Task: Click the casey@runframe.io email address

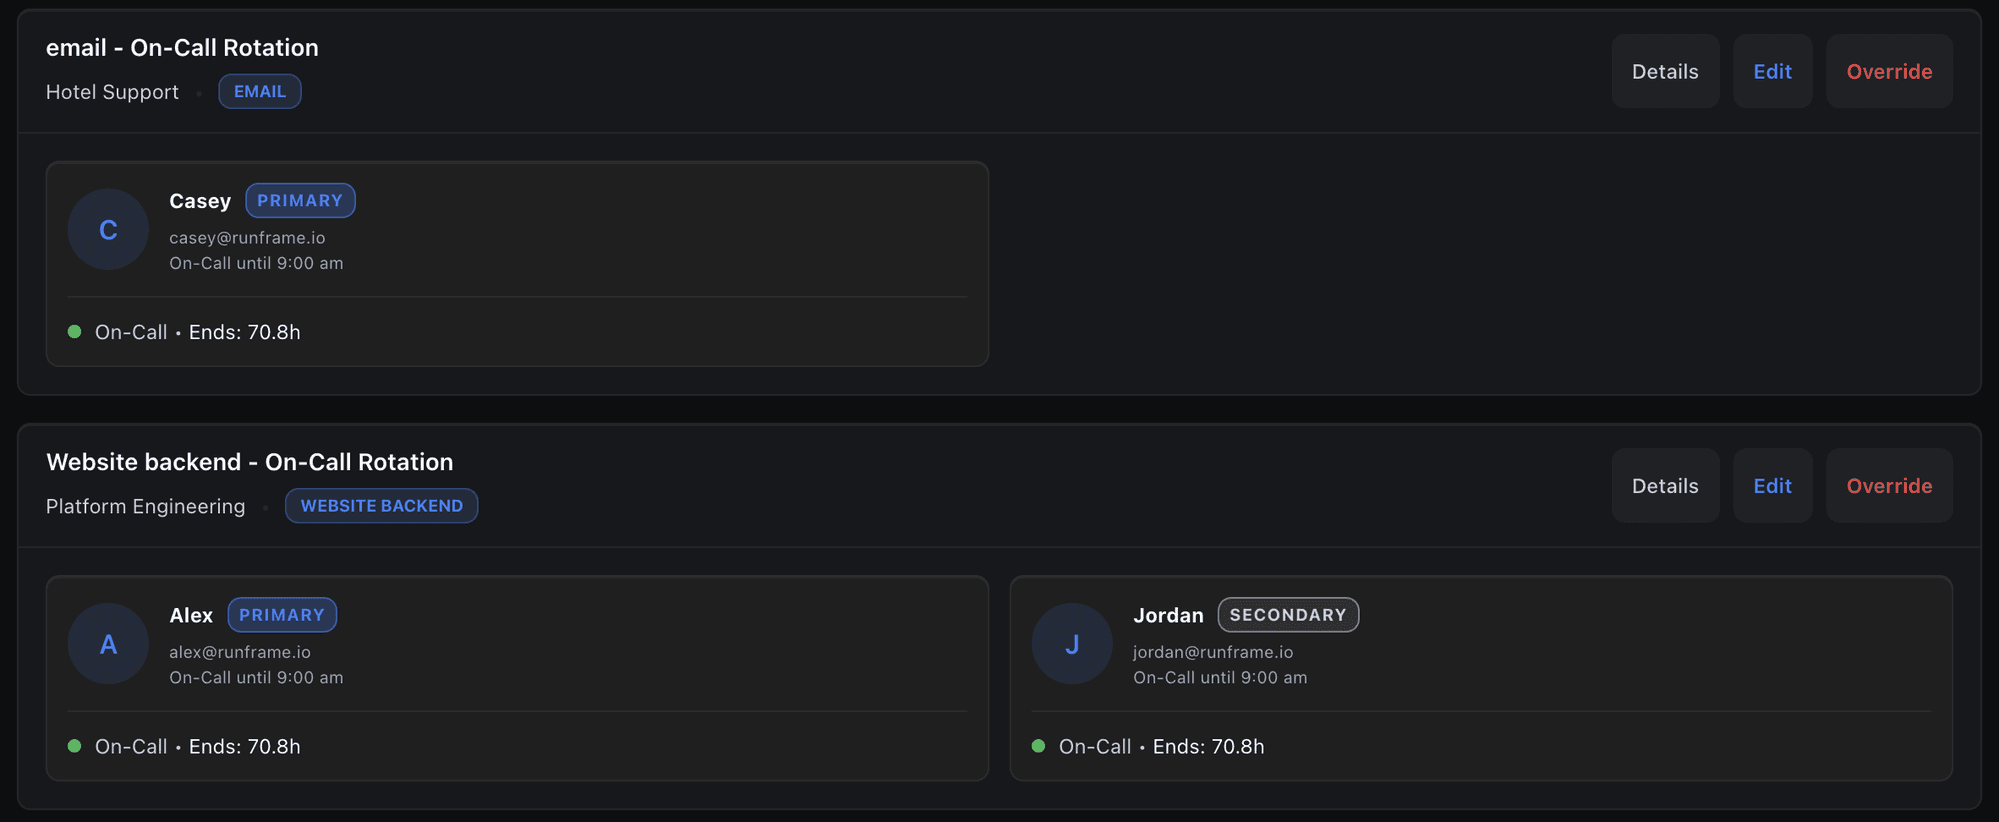Action: (x=247, y=238)
